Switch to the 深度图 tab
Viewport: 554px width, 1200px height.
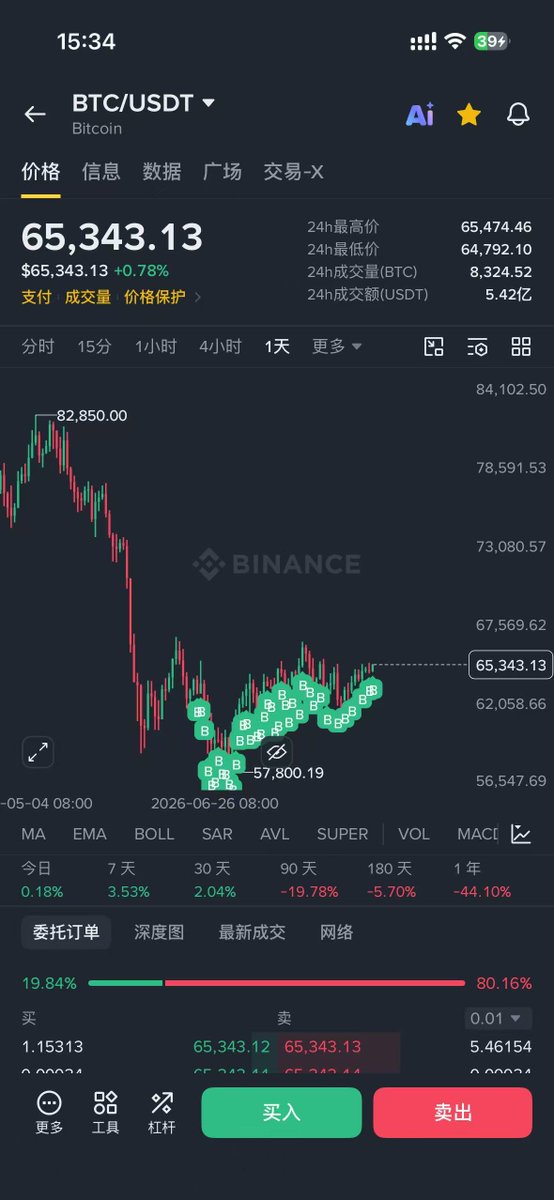(160, 932)
